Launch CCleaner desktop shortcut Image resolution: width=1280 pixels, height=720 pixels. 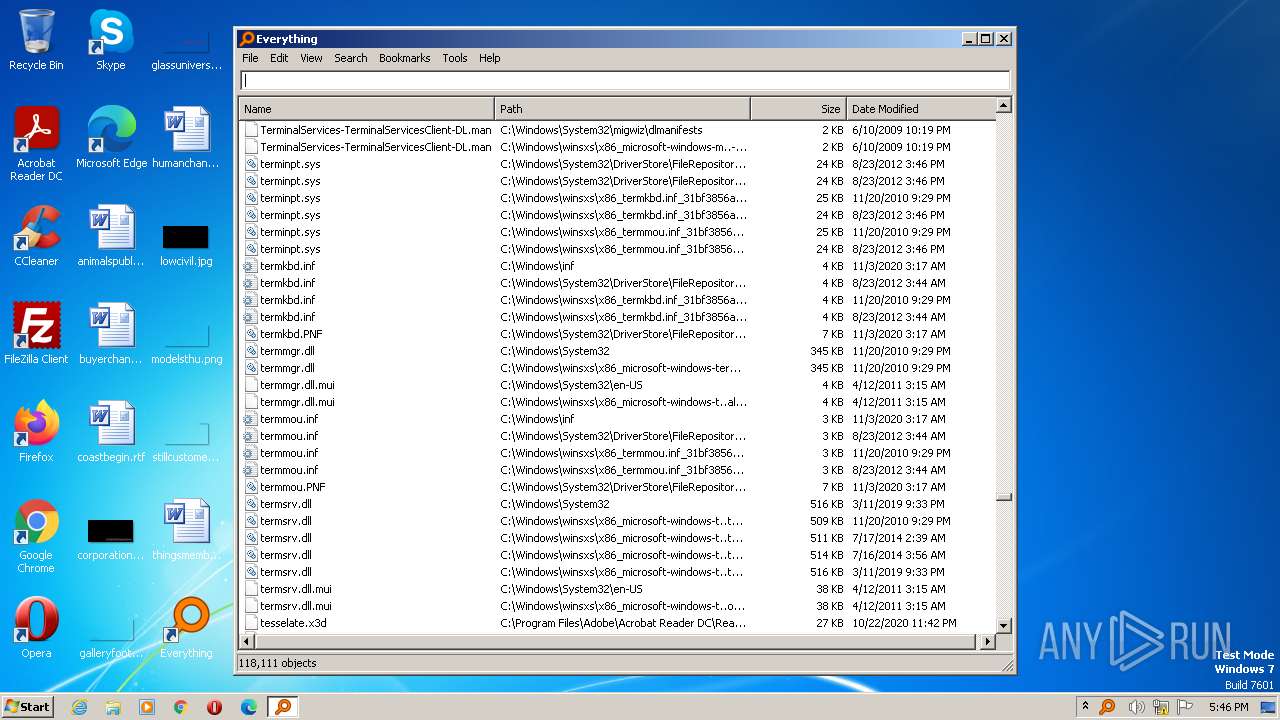pyautogui.click(x=36, y=235)
